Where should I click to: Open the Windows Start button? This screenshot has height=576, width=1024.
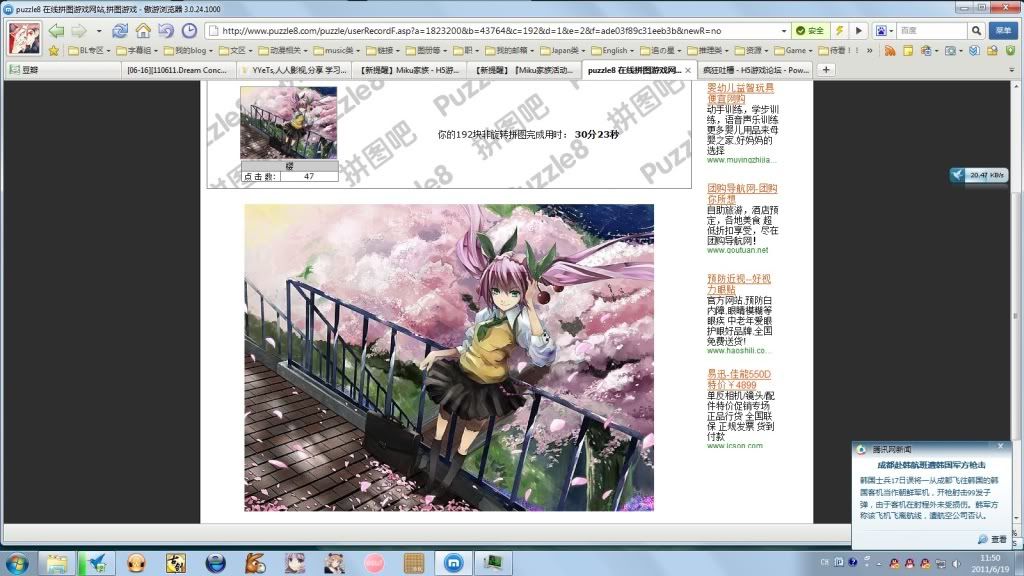click(18, 562)
